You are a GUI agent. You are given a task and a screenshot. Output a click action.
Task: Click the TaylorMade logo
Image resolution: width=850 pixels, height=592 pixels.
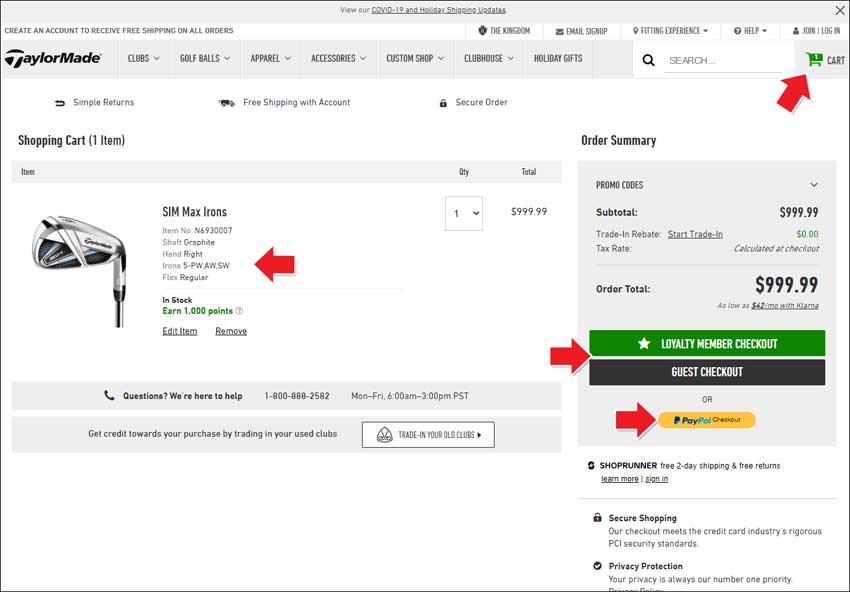click(x=53, y=58)
